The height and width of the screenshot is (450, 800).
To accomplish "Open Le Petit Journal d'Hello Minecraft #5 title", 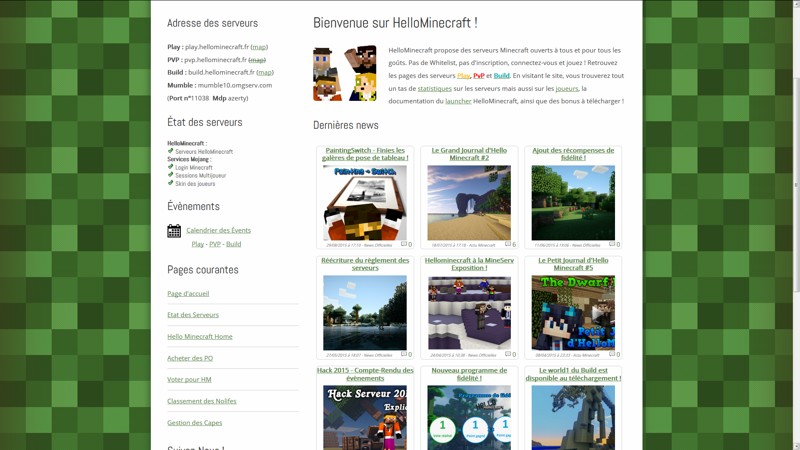I will coord(573,264).
